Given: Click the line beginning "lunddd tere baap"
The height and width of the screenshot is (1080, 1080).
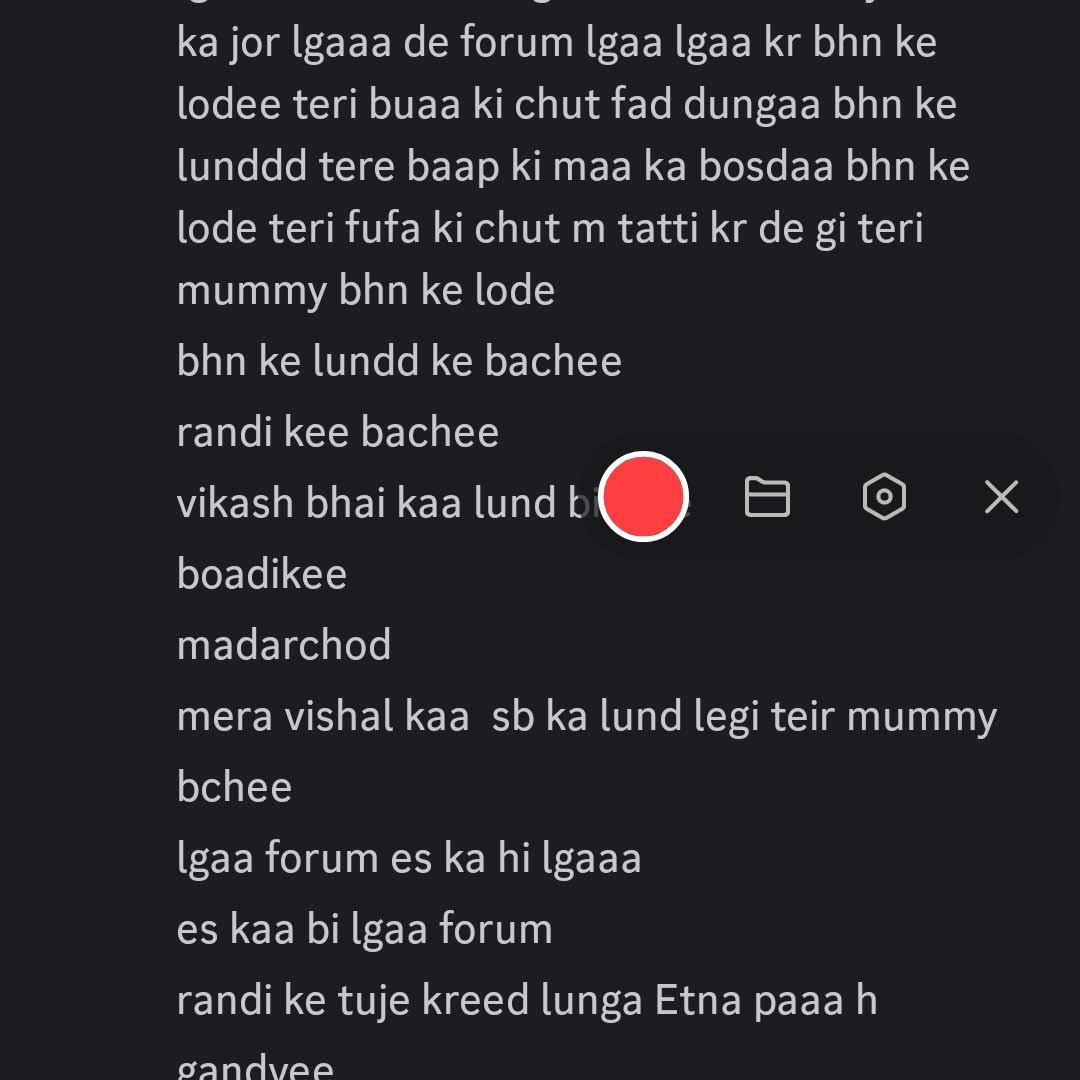Looking at the screenshot, I should pos(572,167).
